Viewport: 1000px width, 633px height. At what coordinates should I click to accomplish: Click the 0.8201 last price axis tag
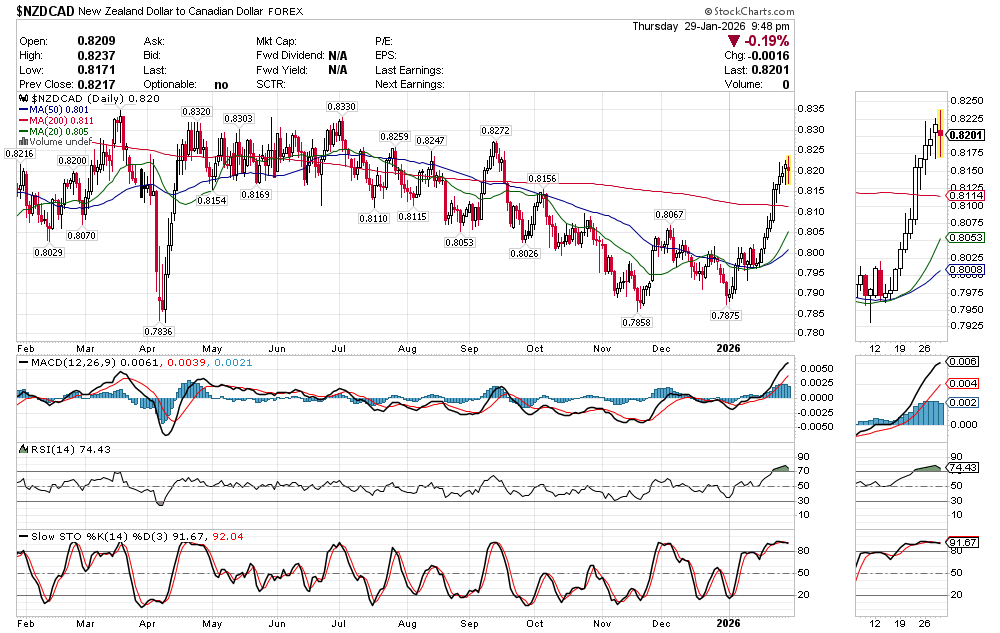pos(966,135)
